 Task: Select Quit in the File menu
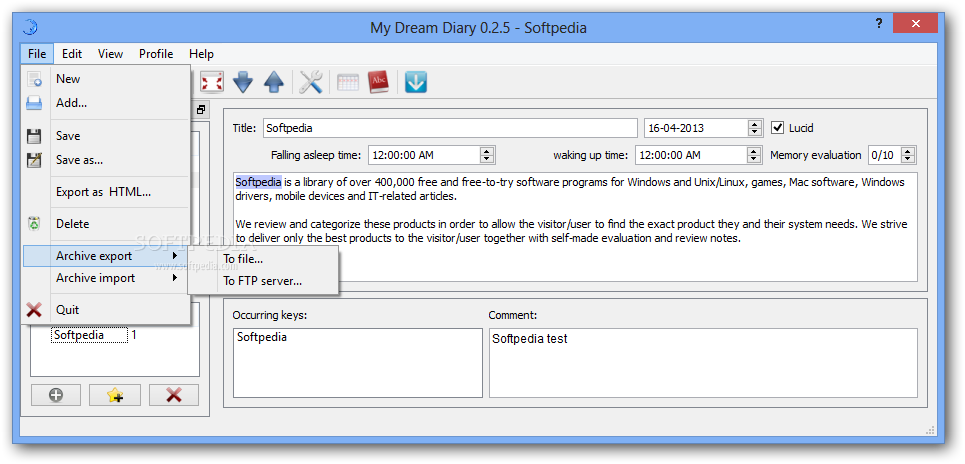(x=106, y=310)
